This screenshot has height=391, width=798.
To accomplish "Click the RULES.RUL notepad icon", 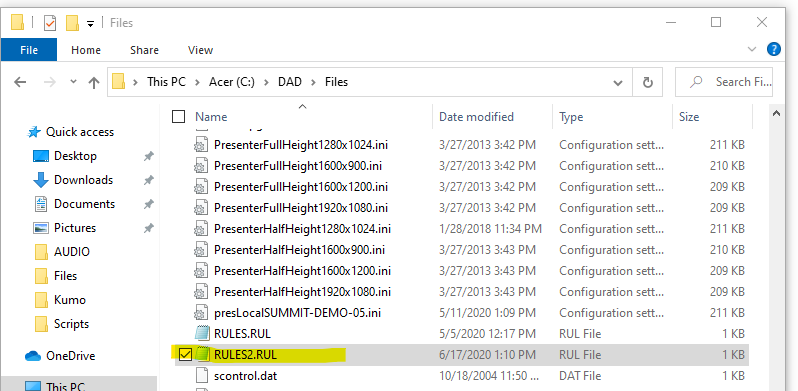I will coord(202,333).
